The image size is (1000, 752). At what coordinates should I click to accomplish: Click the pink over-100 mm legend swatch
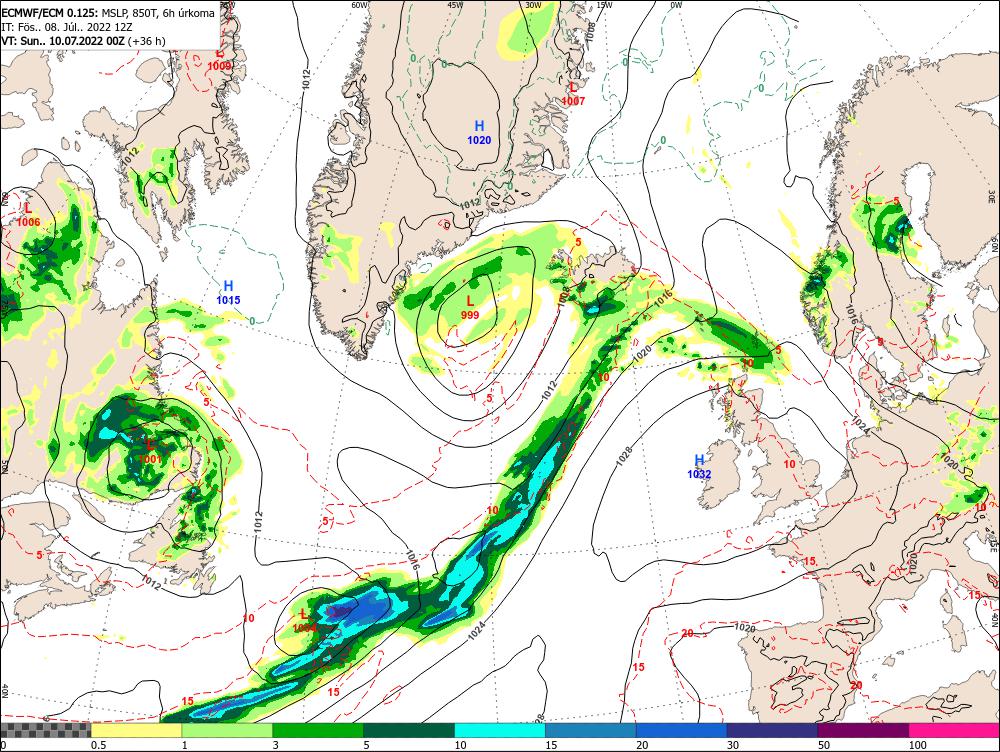coord(954,730)
